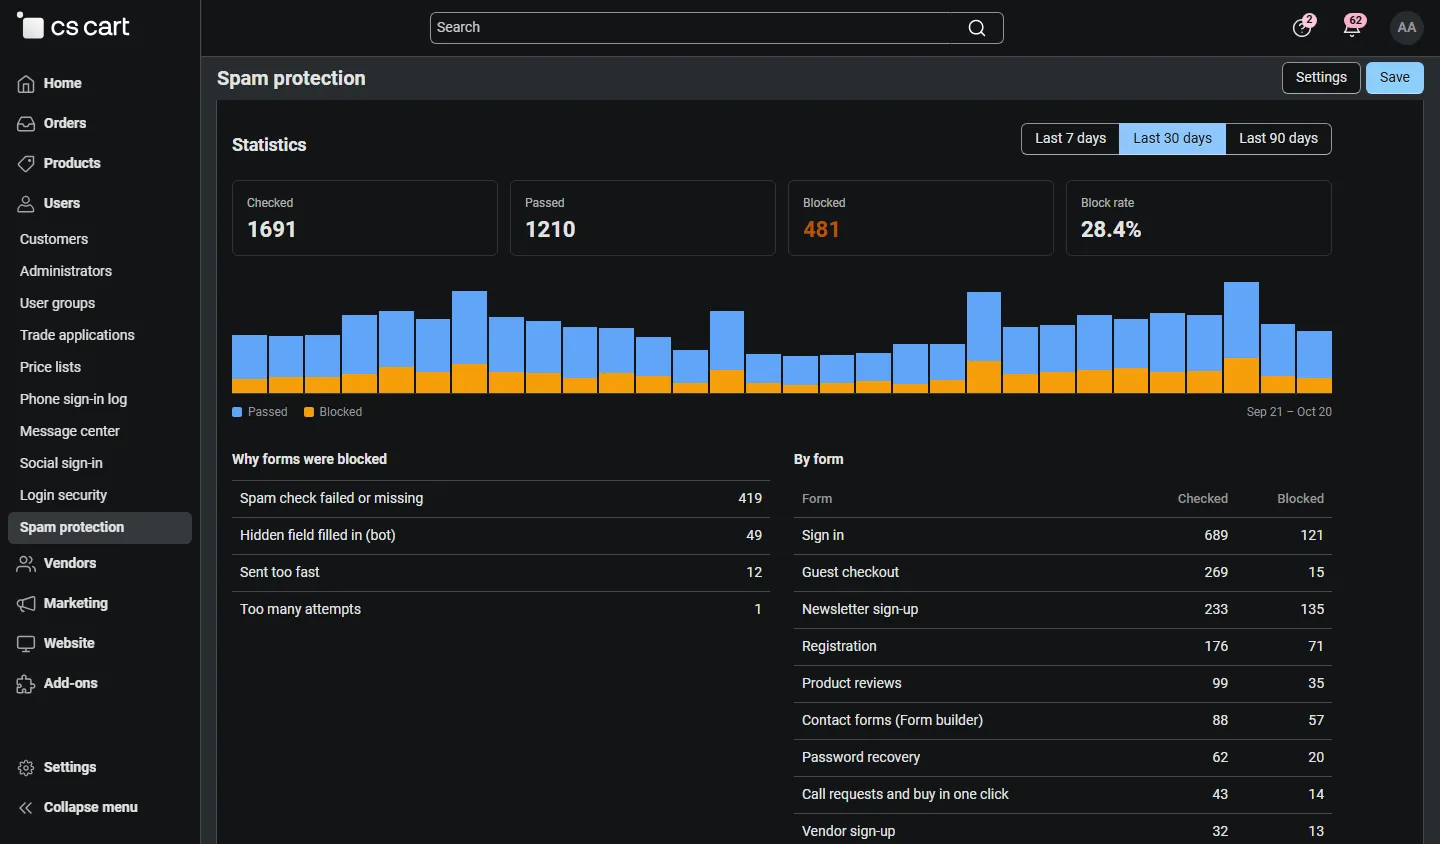The height and width of the screenshot is (844, 1440).
Task: Click the CS-Cart logo
Action: 73,27
